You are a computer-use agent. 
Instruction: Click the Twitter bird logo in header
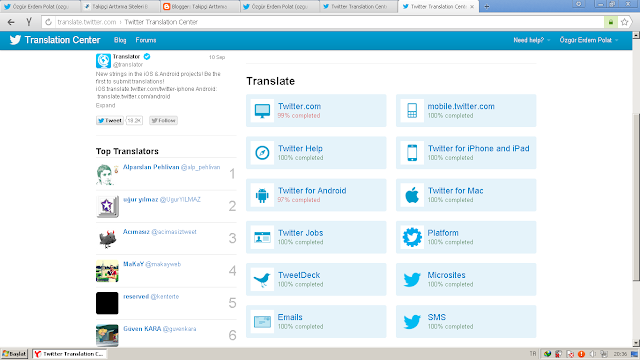(x=15, y=40)
